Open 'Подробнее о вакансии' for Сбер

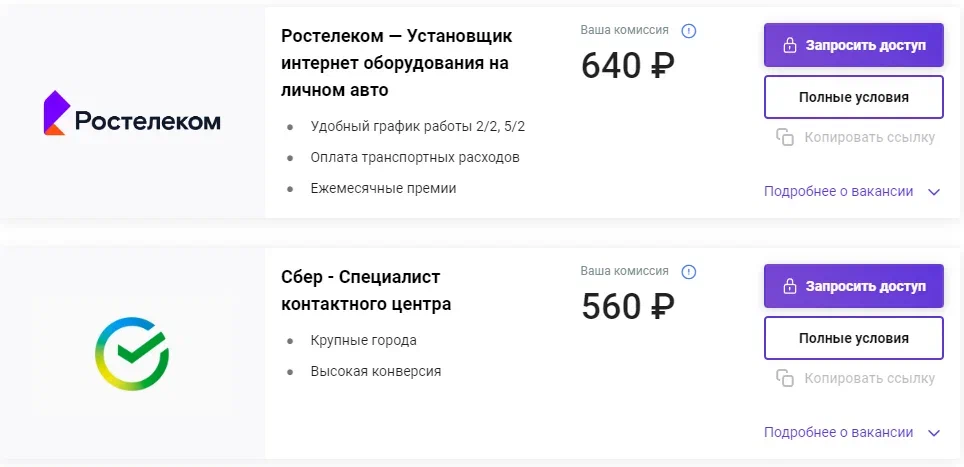pos(839,432)
